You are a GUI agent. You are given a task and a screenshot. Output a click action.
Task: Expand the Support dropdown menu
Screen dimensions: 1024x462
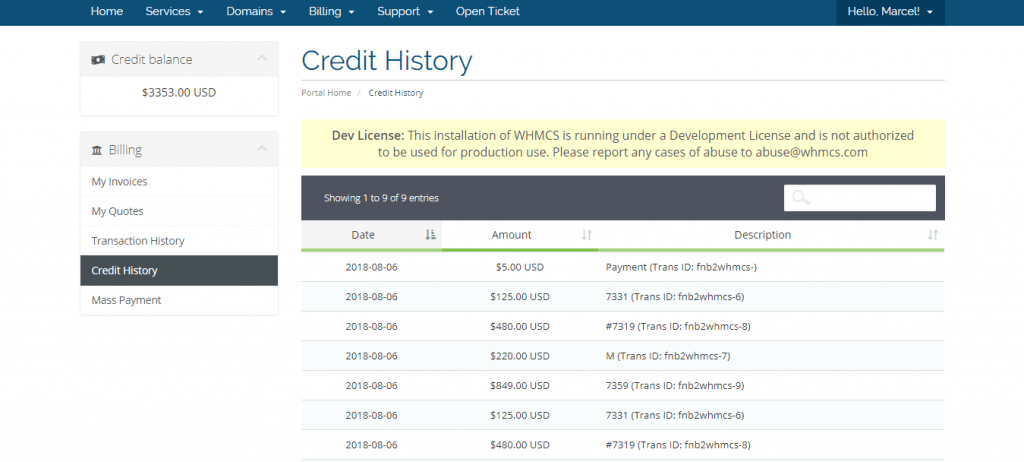(x=405, y=12)
